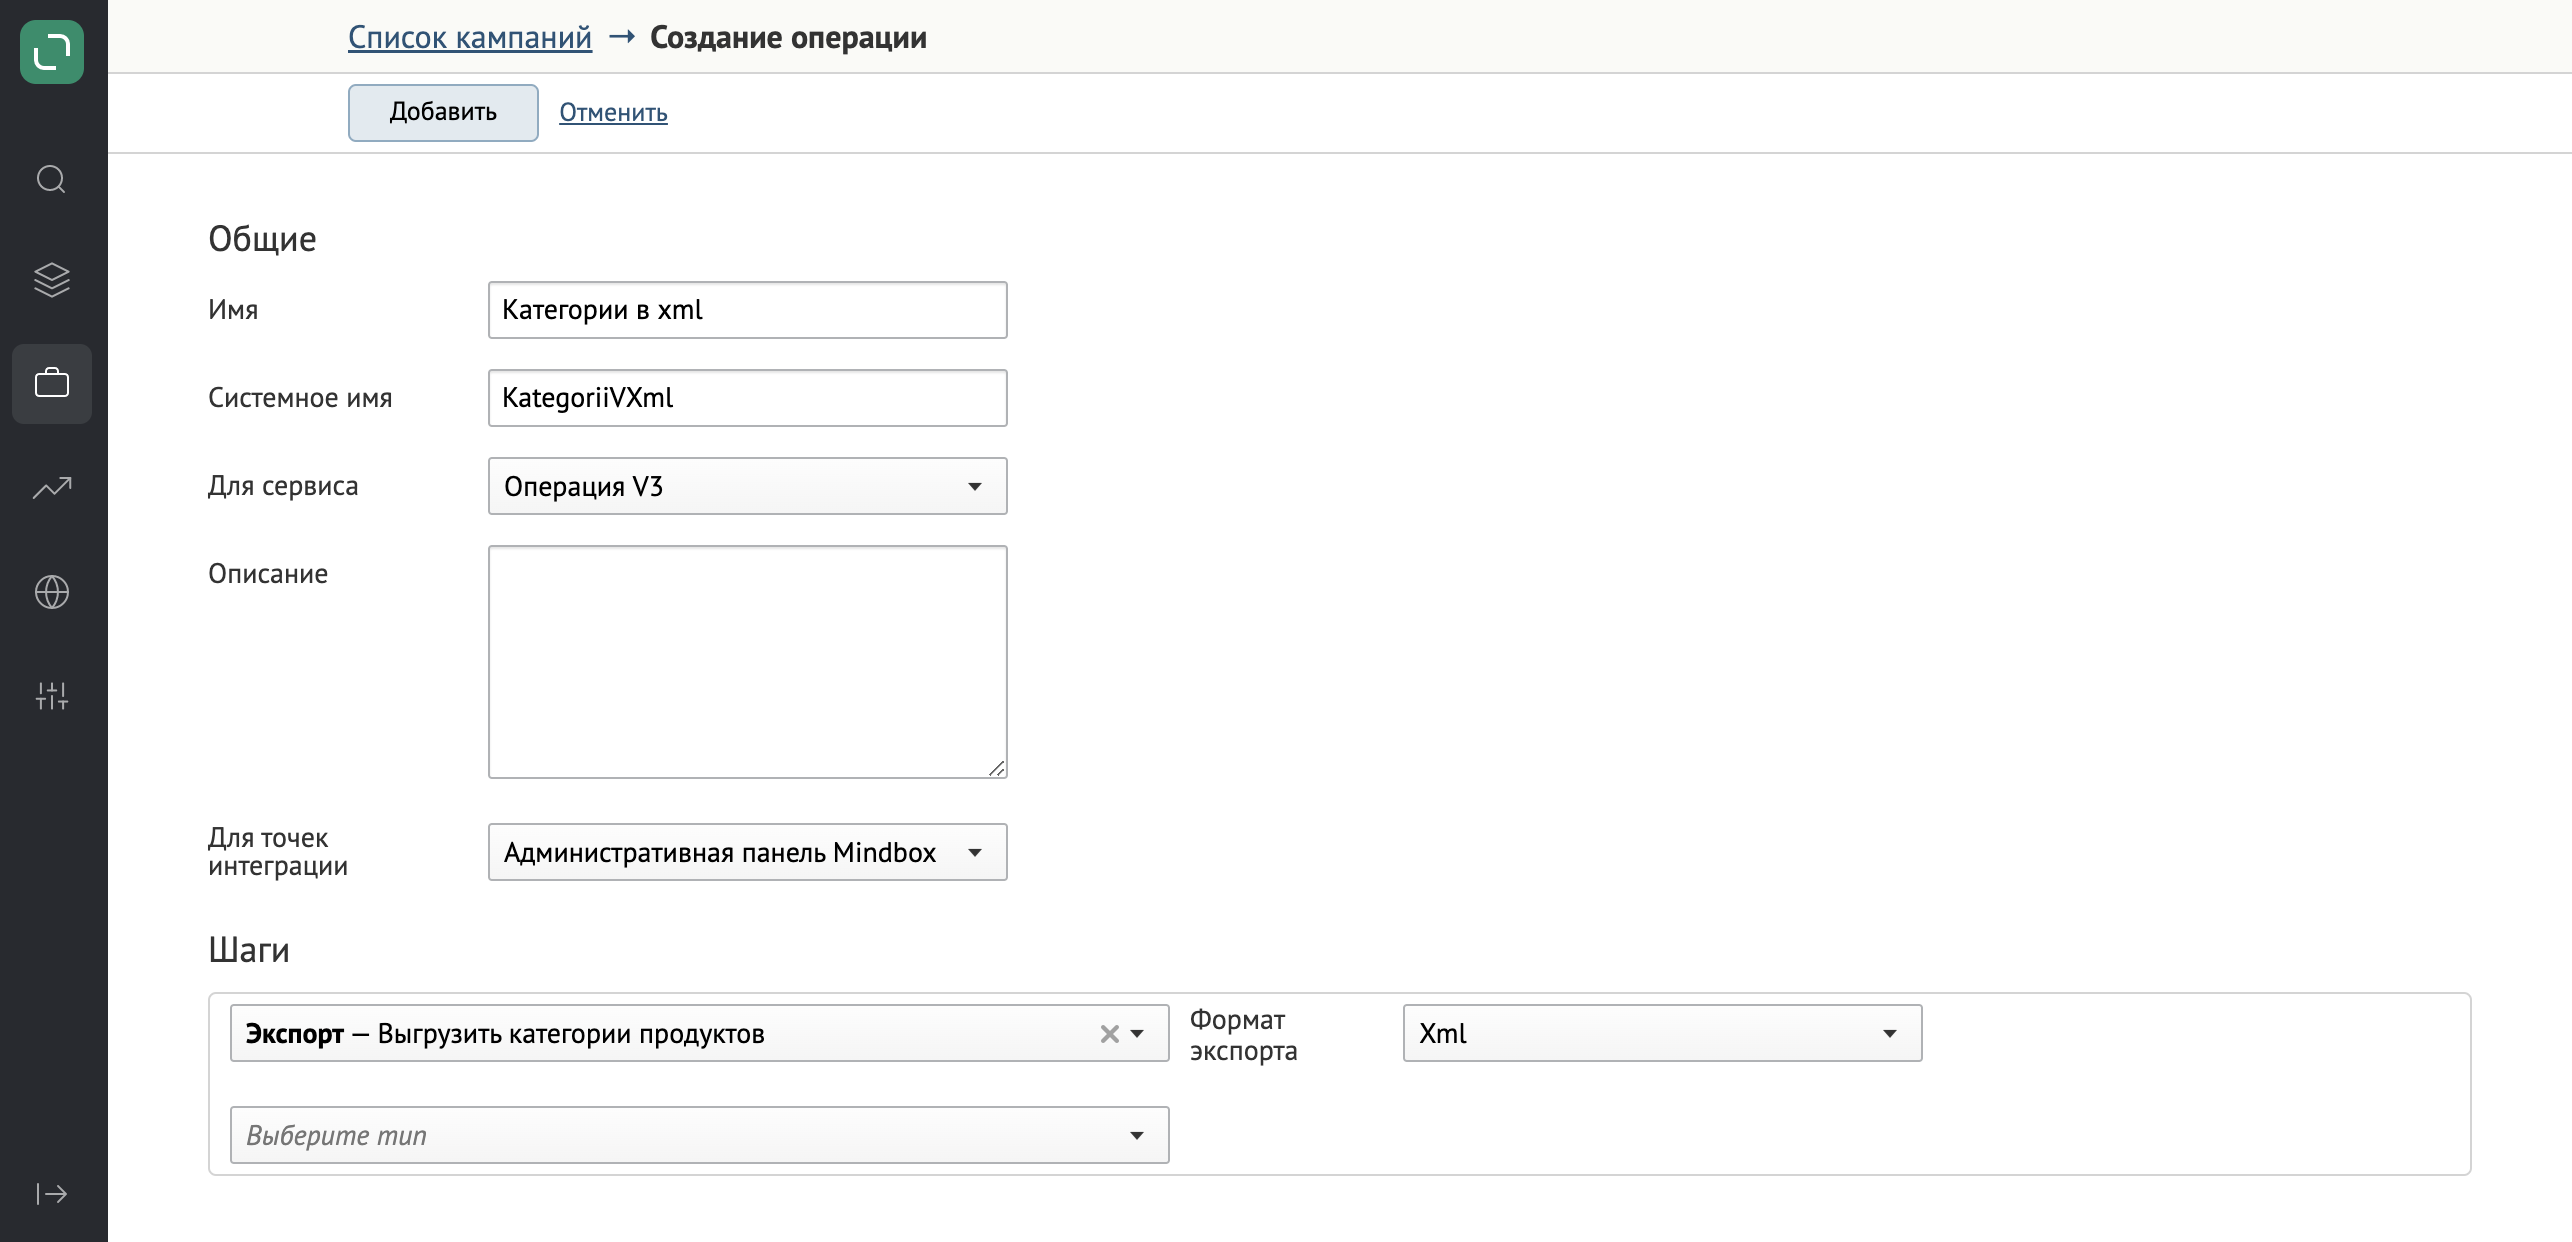Focus the Имя input field

click(747, 310)
